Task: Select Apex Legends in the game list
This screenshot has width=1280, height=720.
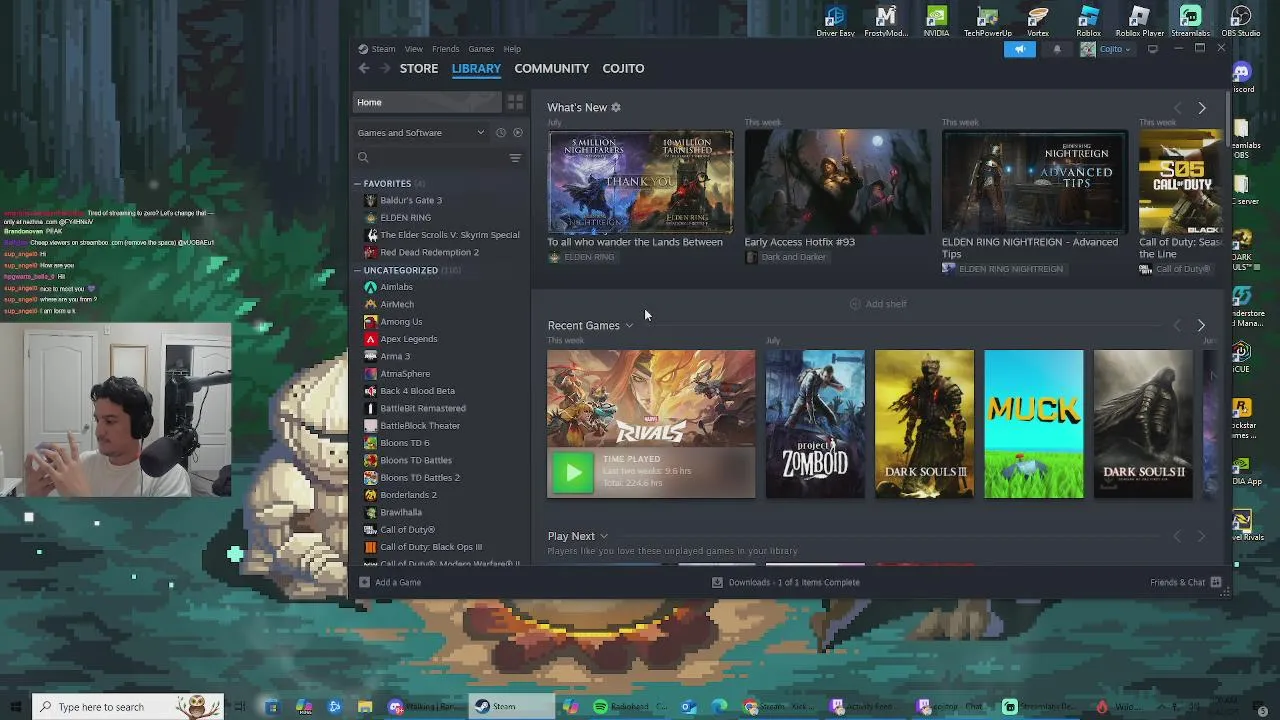Action: 408,339
